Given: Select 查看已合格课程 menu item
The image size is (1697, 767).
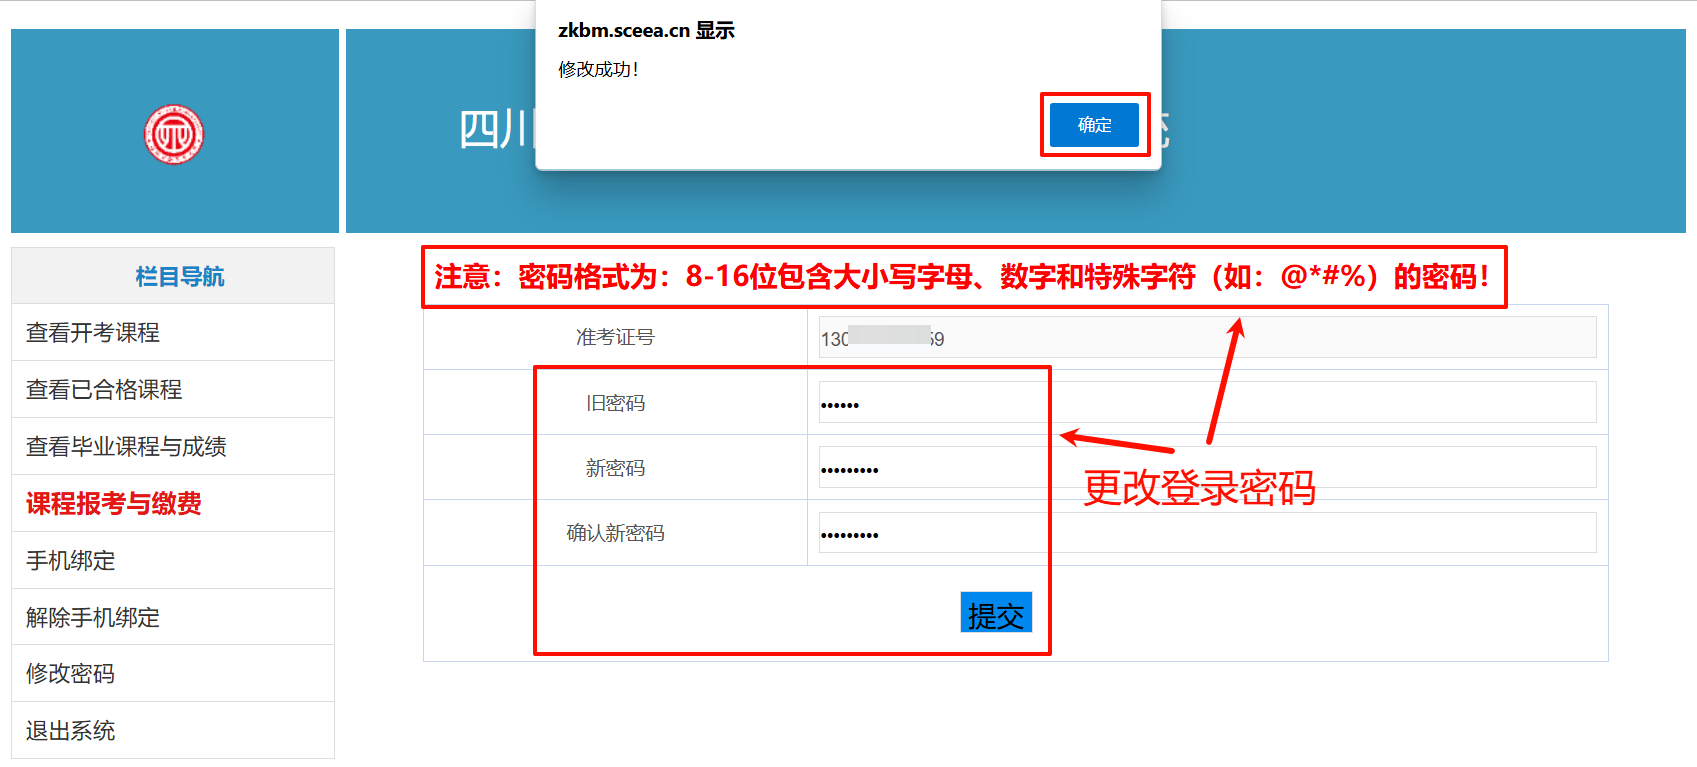Looking at the screenshot, I should [x=104, y=389].
